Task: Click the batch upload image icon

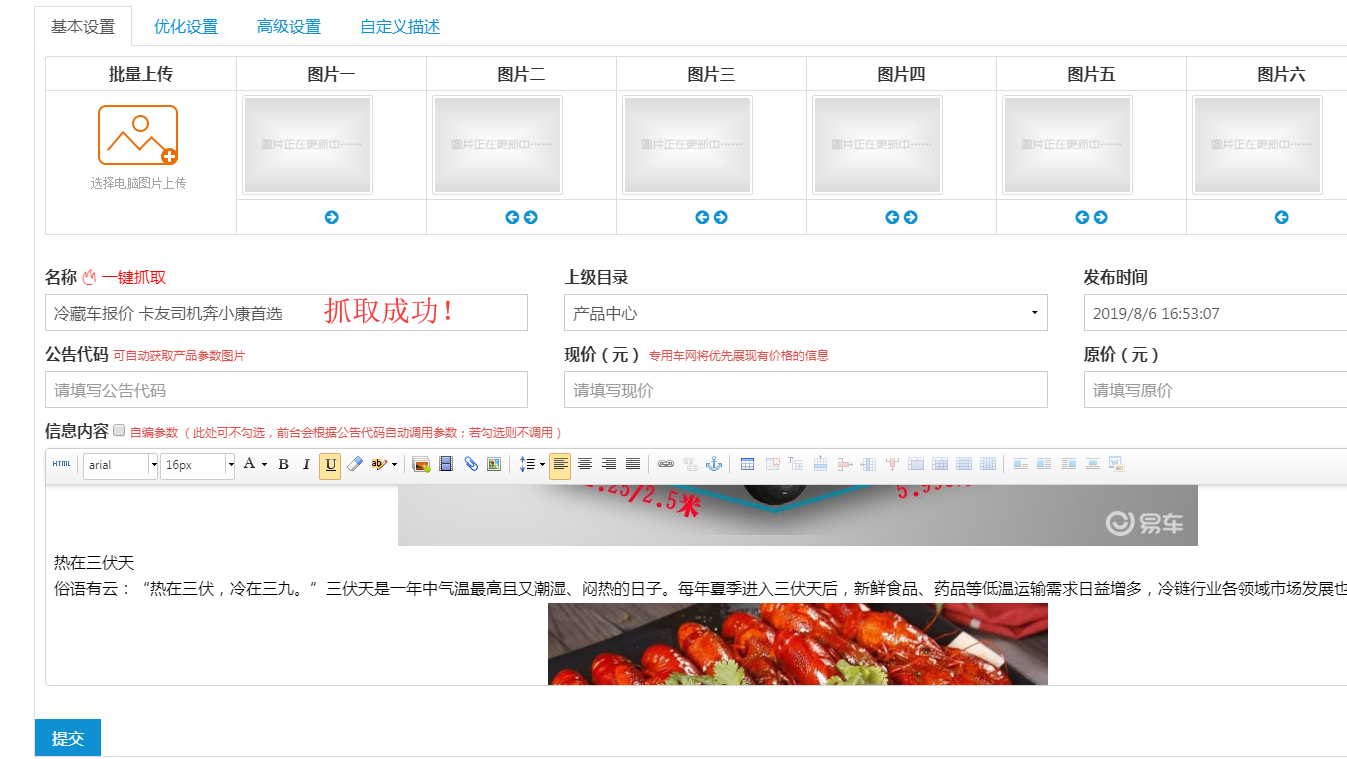Action: [x=138, y=135]
